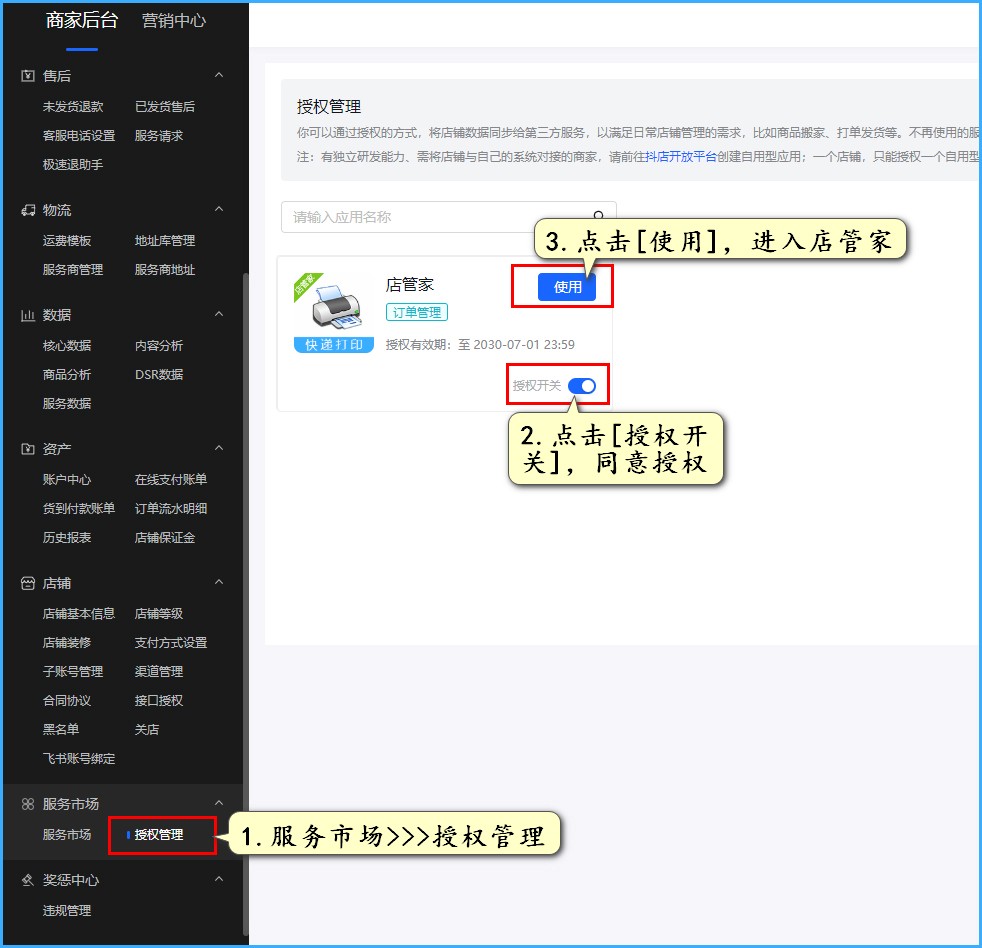The height and width of the screenshot is (948, 982).
Task: Open 授权管理 in the sidebar
Action: pos(159,834)
